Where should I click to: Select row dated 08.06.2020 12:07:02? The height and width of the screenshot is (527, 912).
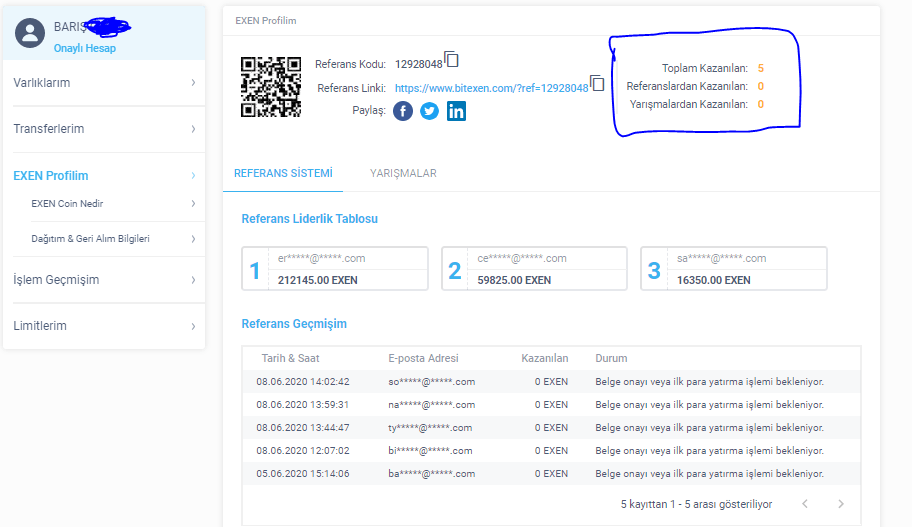pyautogui.click(x=551, y=451)
